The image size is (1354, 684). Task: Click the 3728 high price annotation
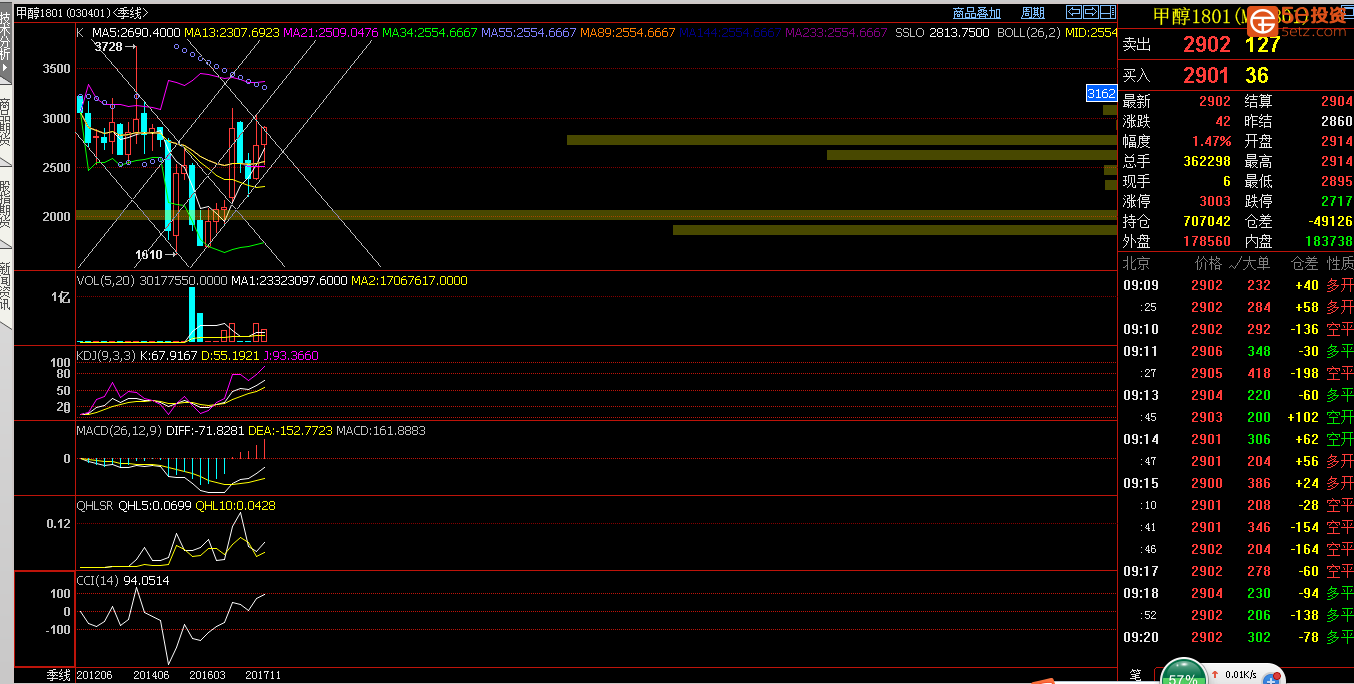(x=109, y=47)
